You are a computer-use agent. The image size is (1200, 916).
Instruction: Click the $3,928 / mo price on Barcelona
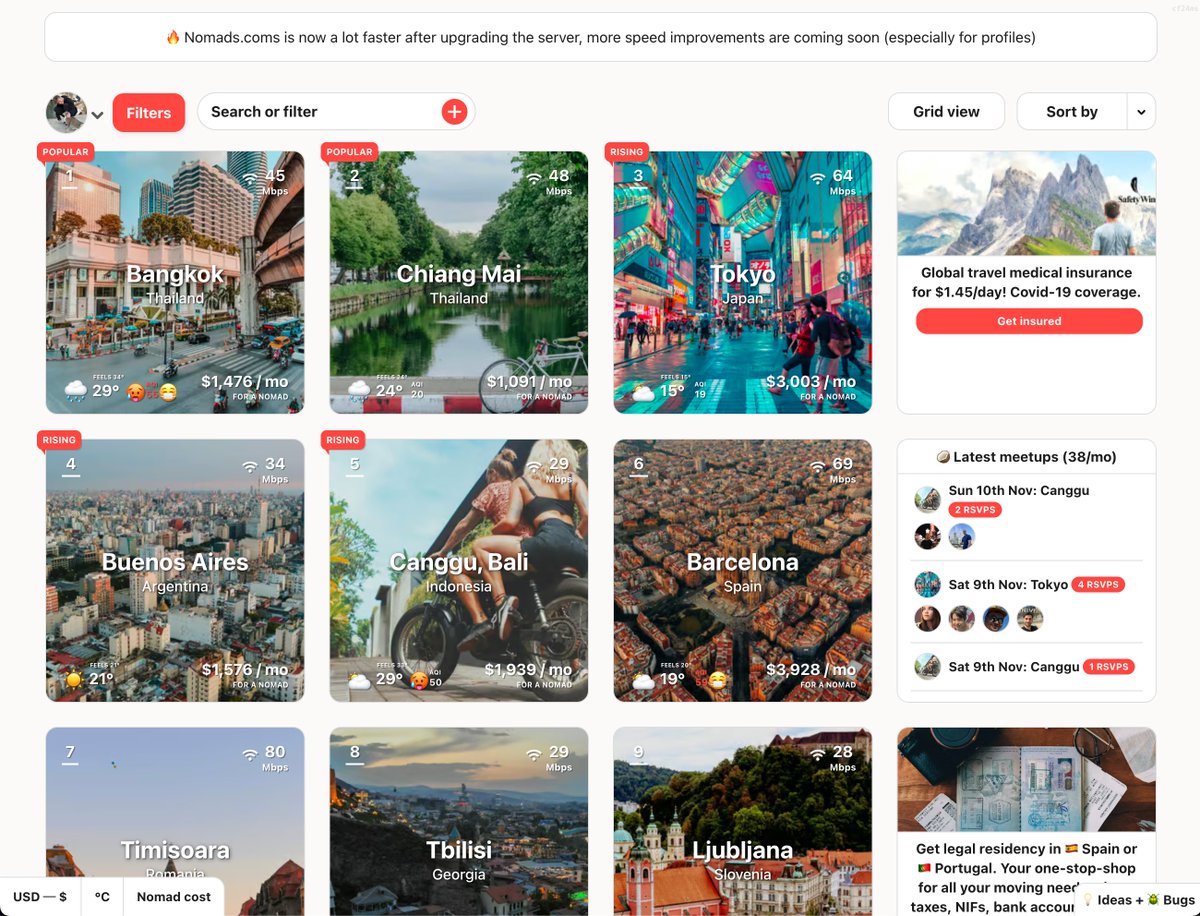point(811,669)
